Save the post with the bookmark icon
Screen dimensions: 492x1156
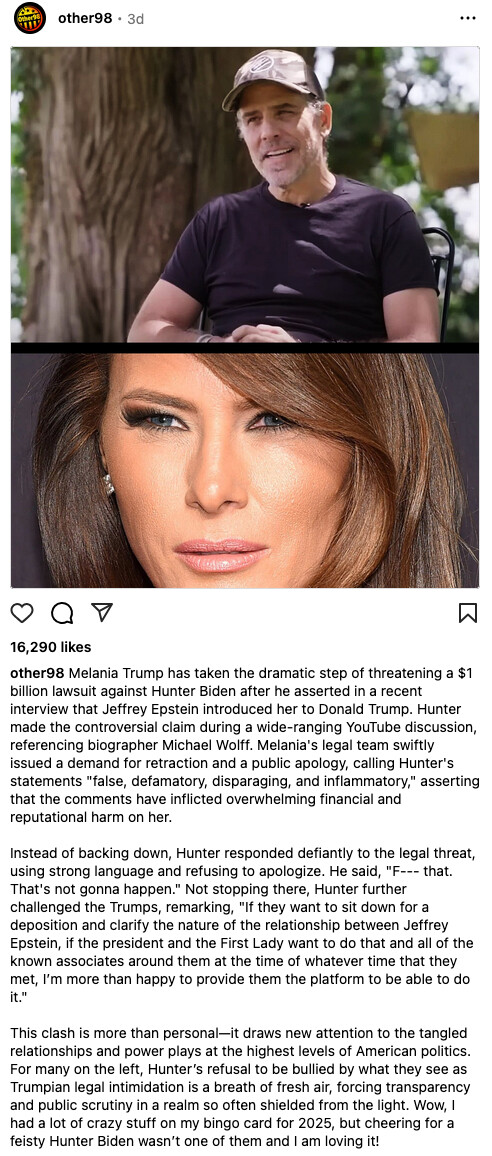tap(468, 613)
